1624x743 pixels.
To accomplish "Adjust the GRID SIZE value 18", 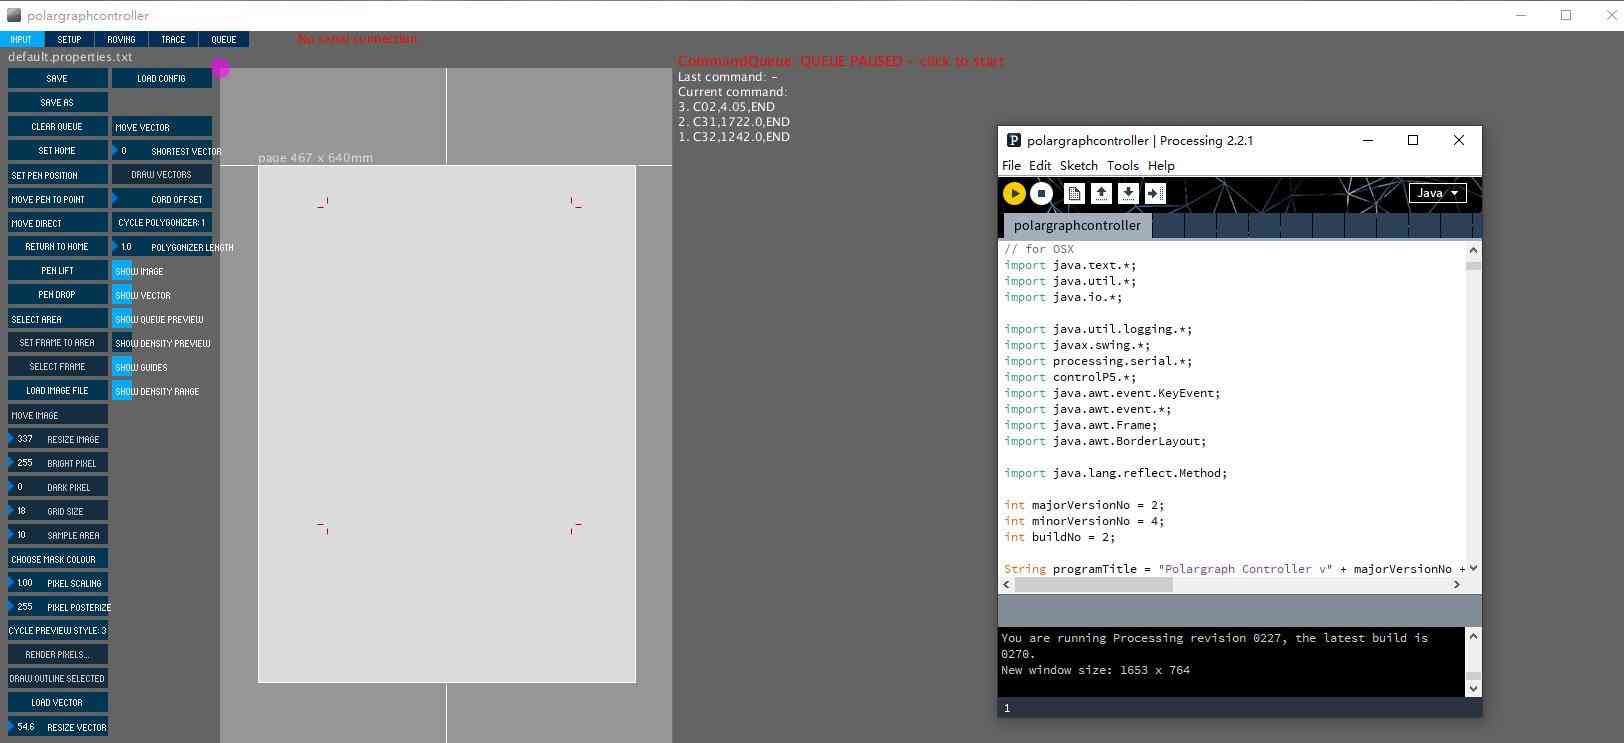I will (x=57, y=511).
